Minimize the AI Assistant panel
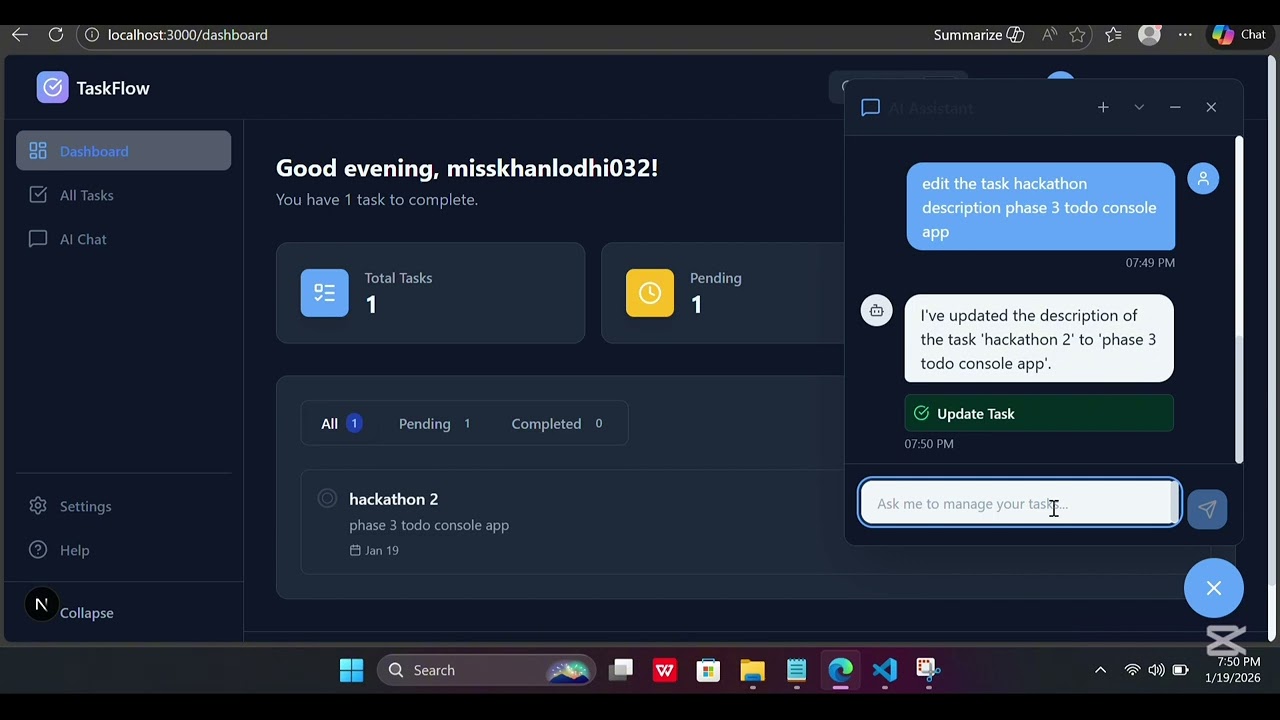The height and width of the screenshot is (720, 1280). (1175, 107)
